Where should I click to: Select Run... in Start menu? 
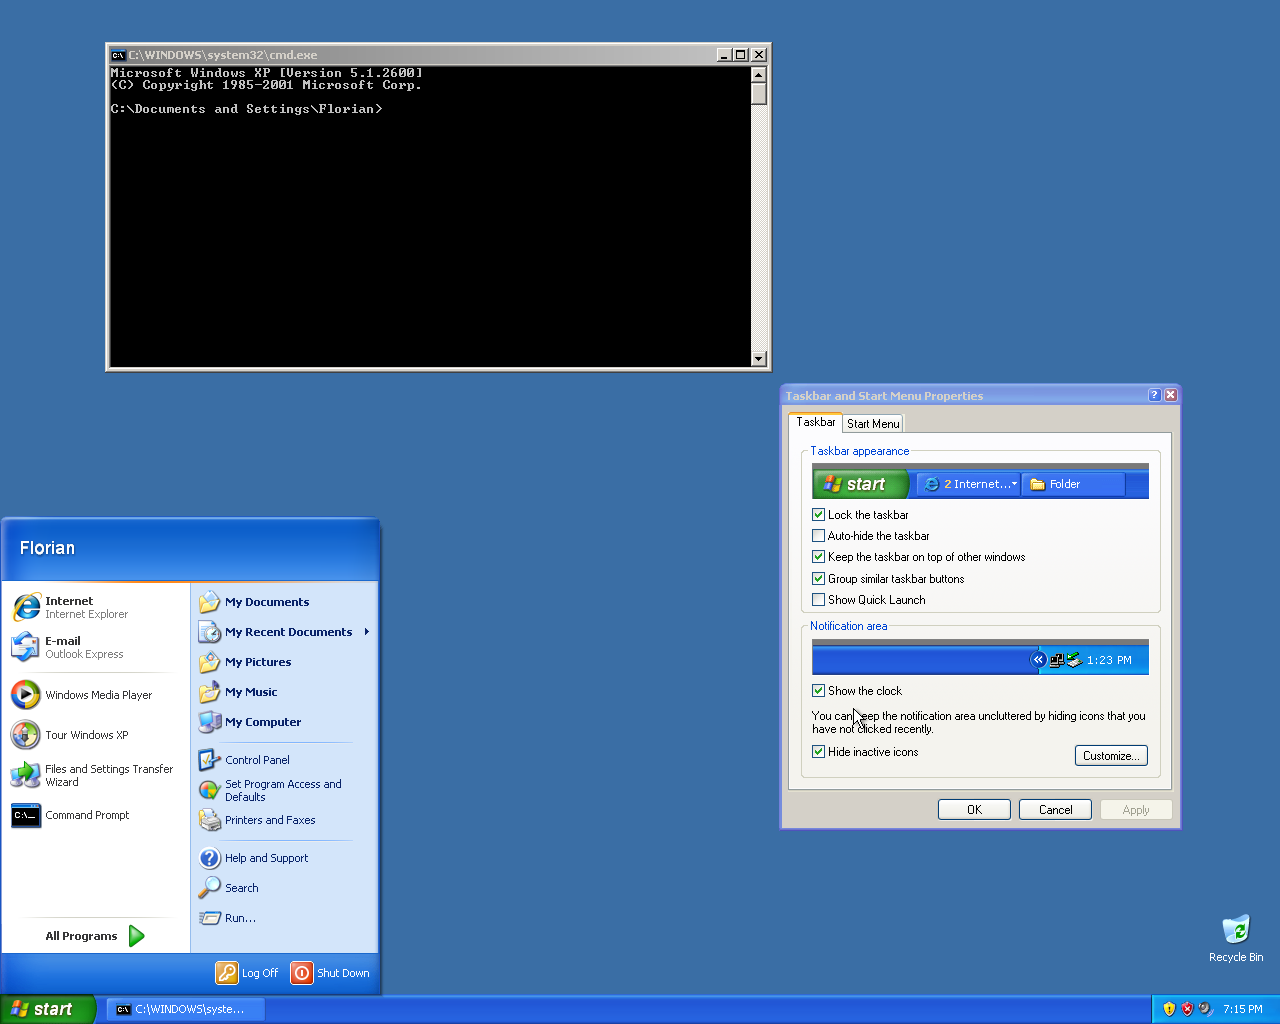pos(240,918)
